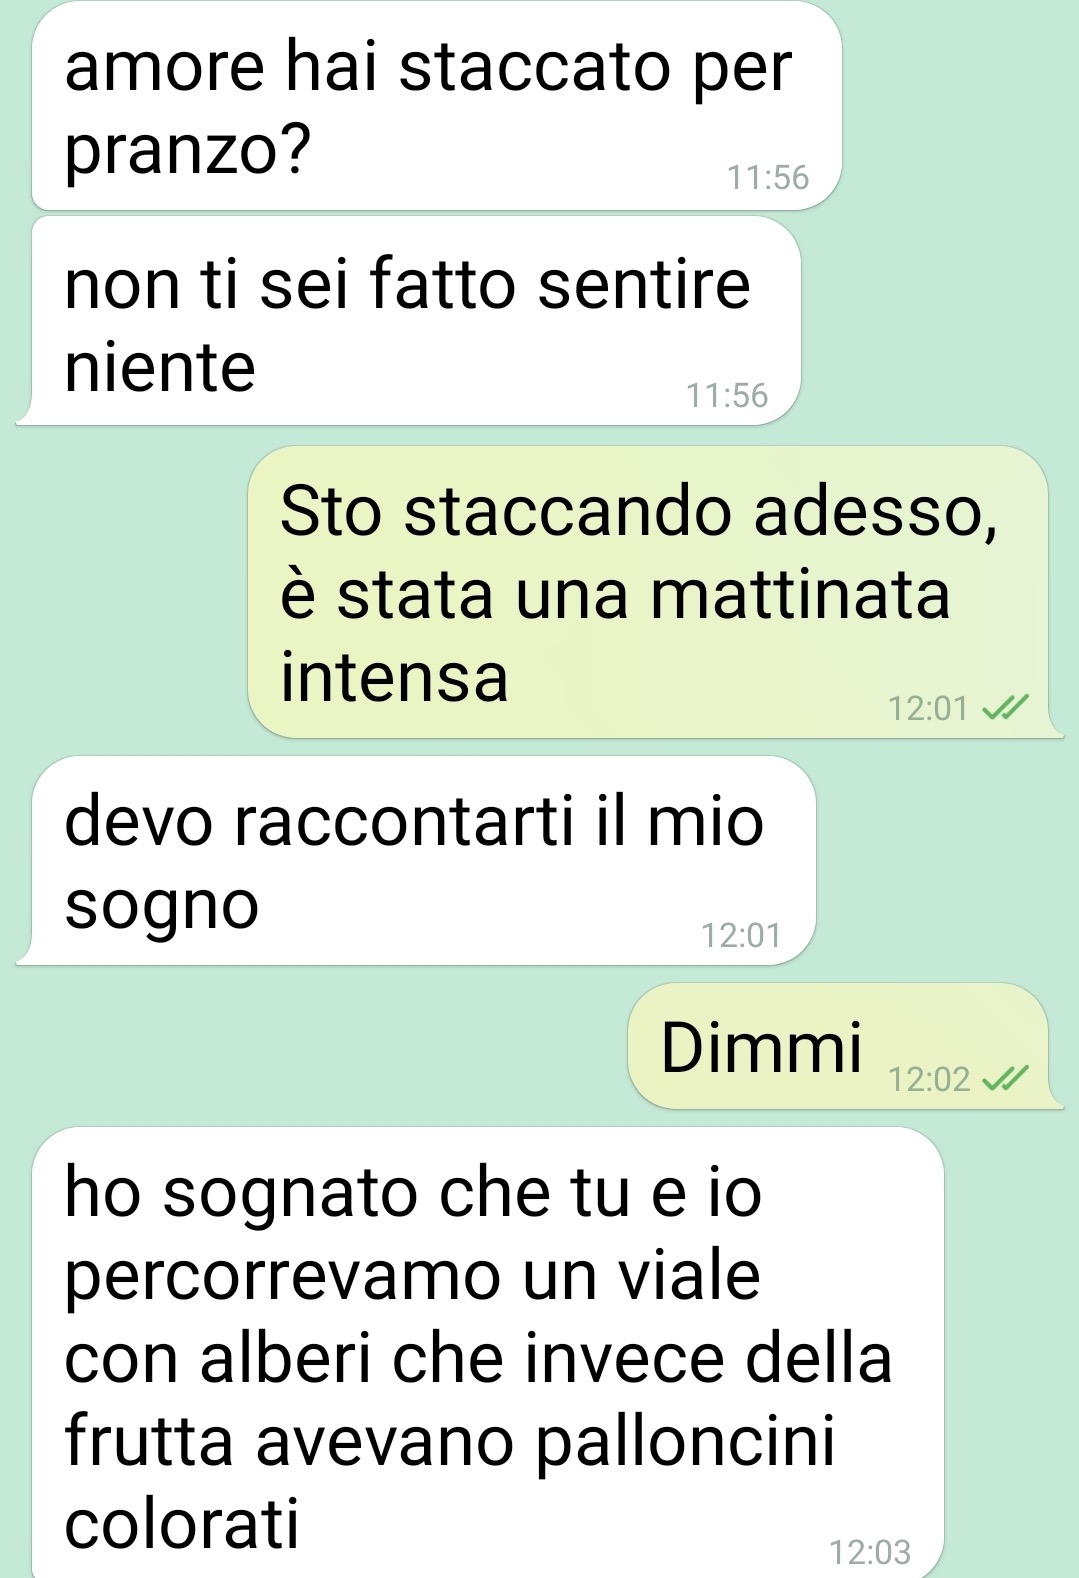Image resolution: width=1079 pixels, height=1578 pixels.
Task: Click the word 'pranzo?' in the first message
Action: (x=188, y=152)
